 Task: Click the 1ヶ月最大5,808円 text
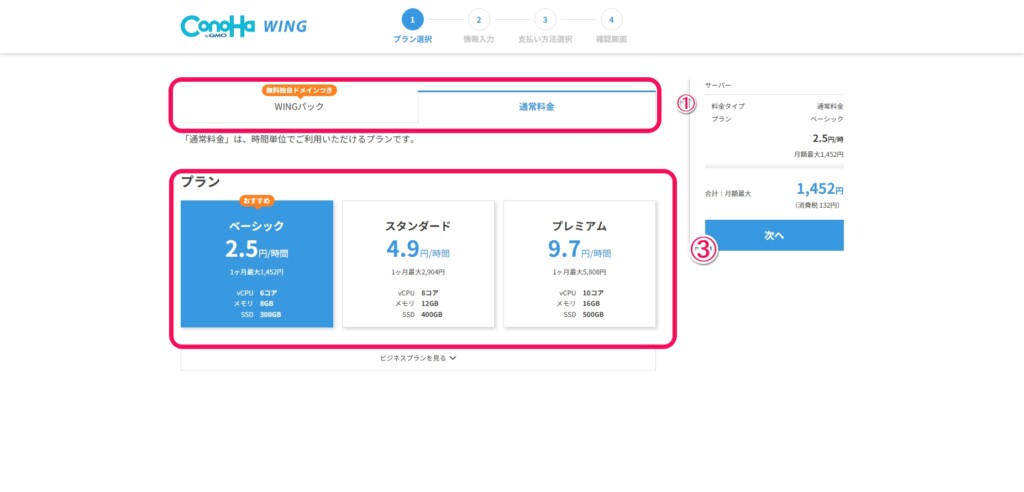tap(579, 272)
